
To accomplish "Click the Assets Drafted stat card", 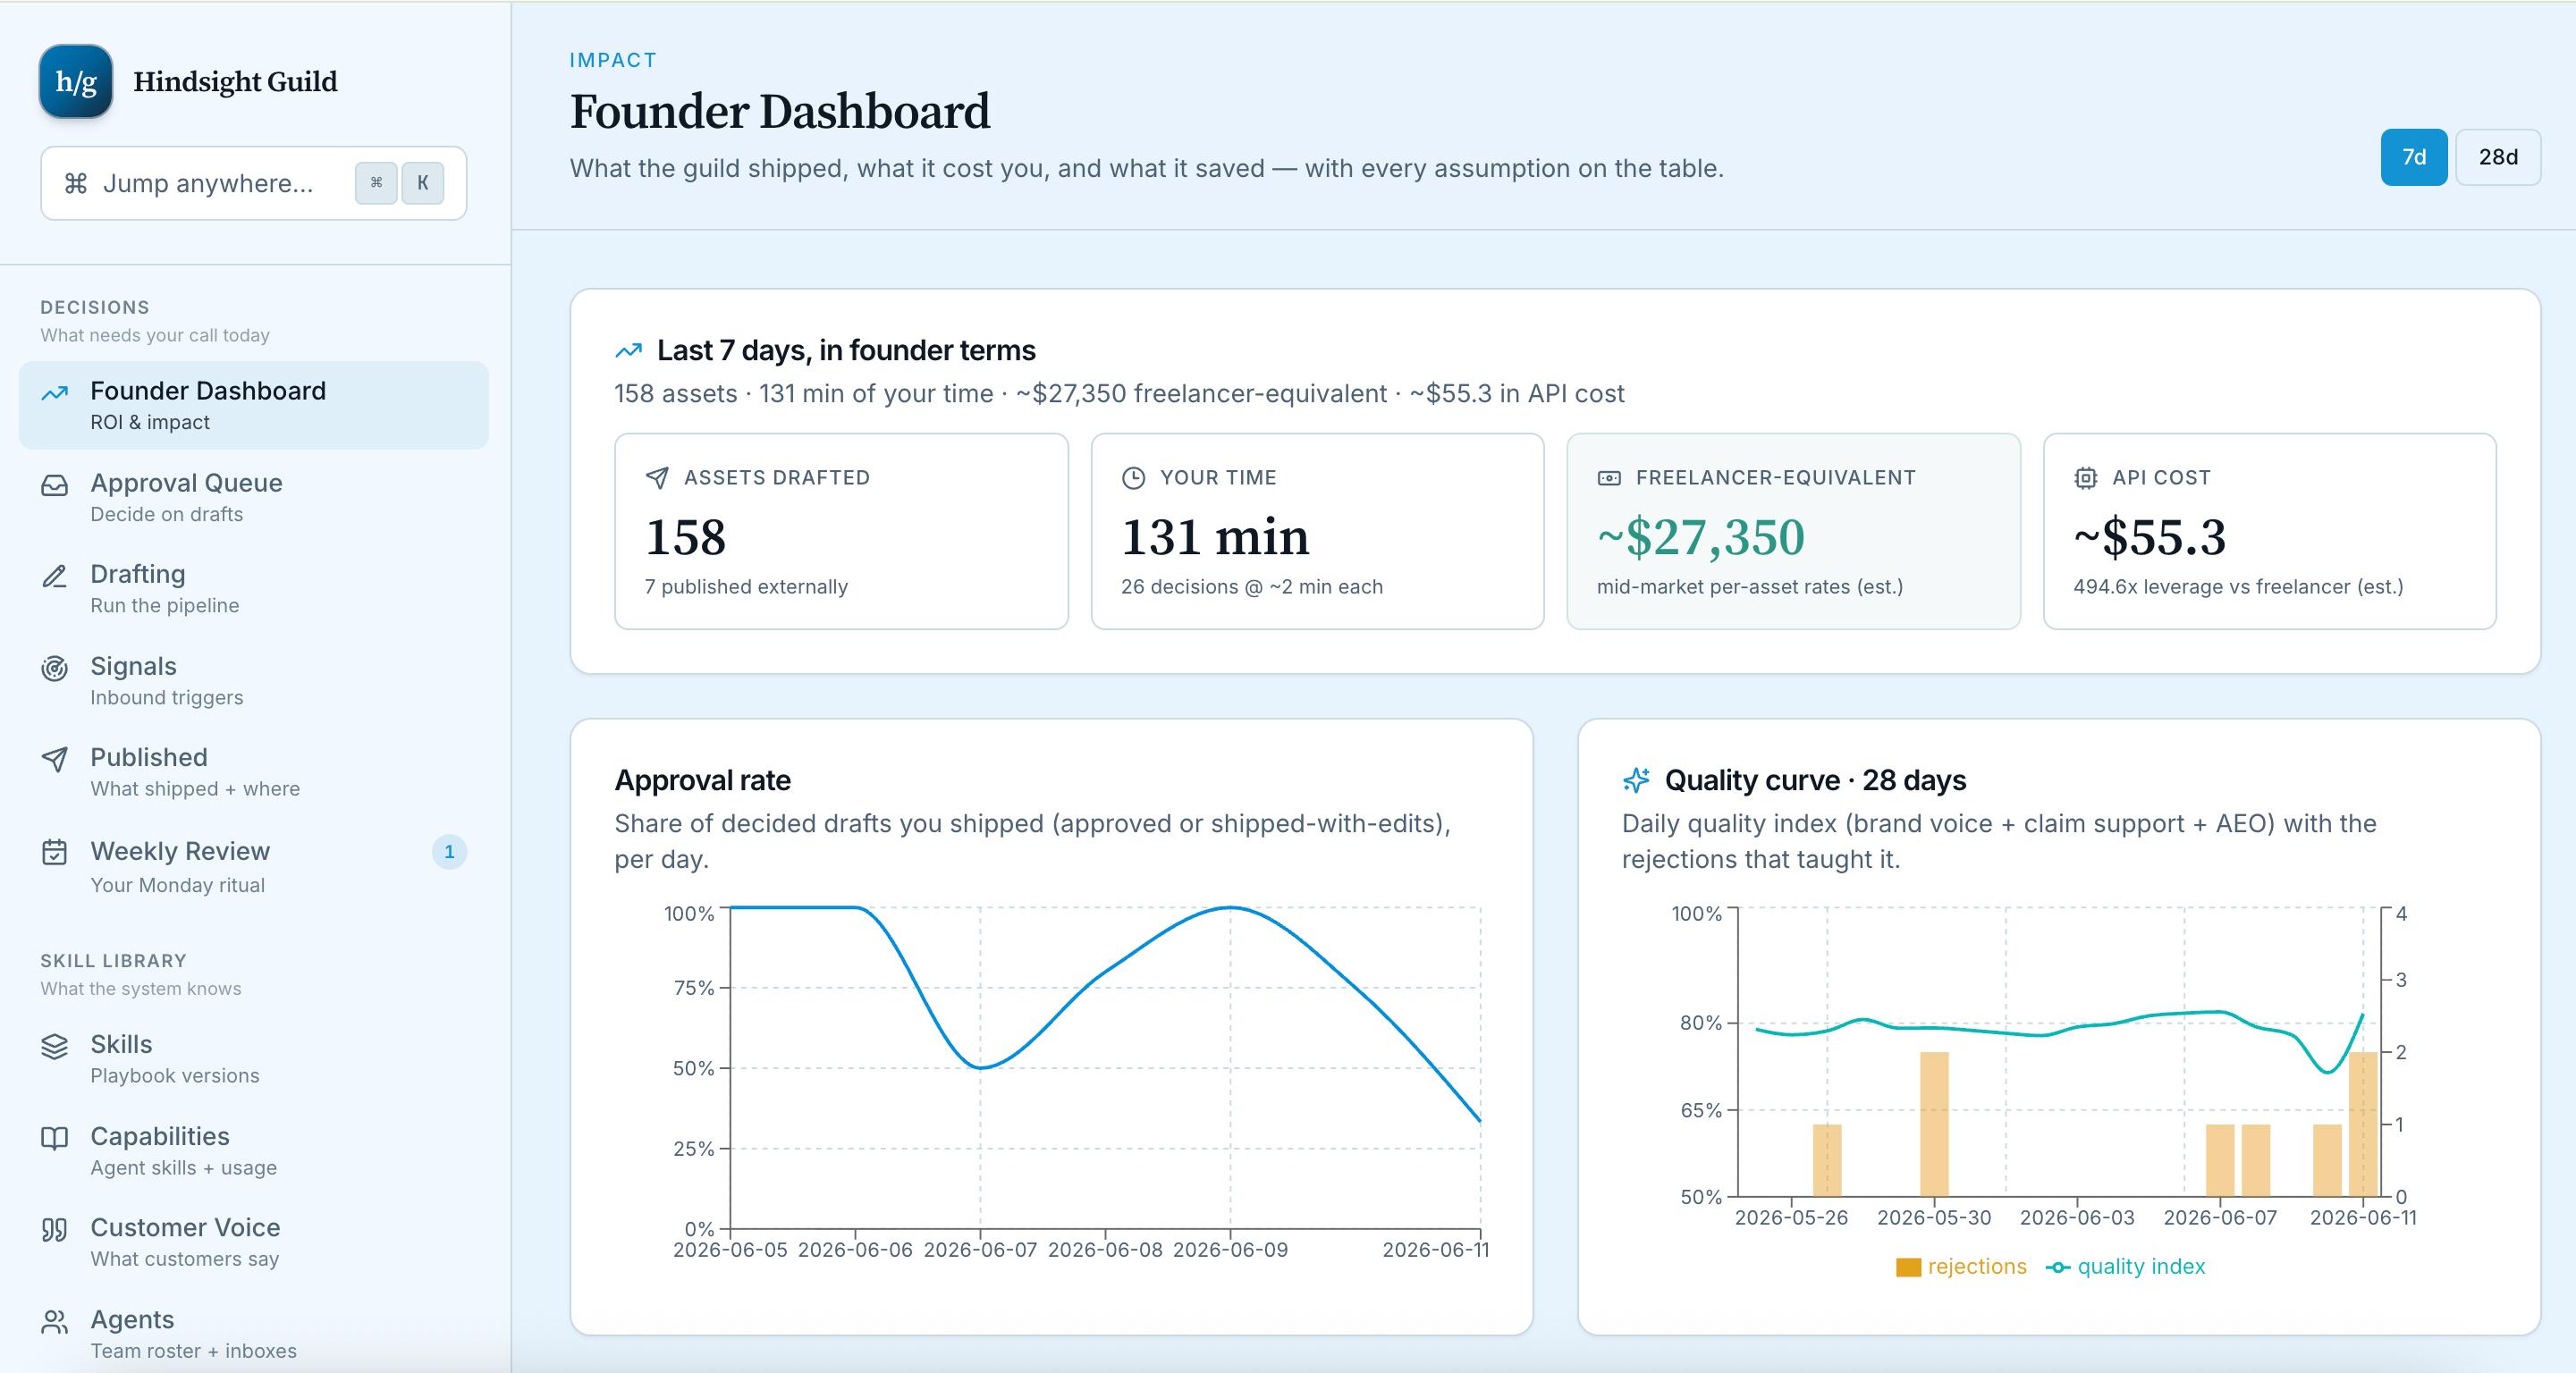I will pyautogui.click(x=841, y=531).
